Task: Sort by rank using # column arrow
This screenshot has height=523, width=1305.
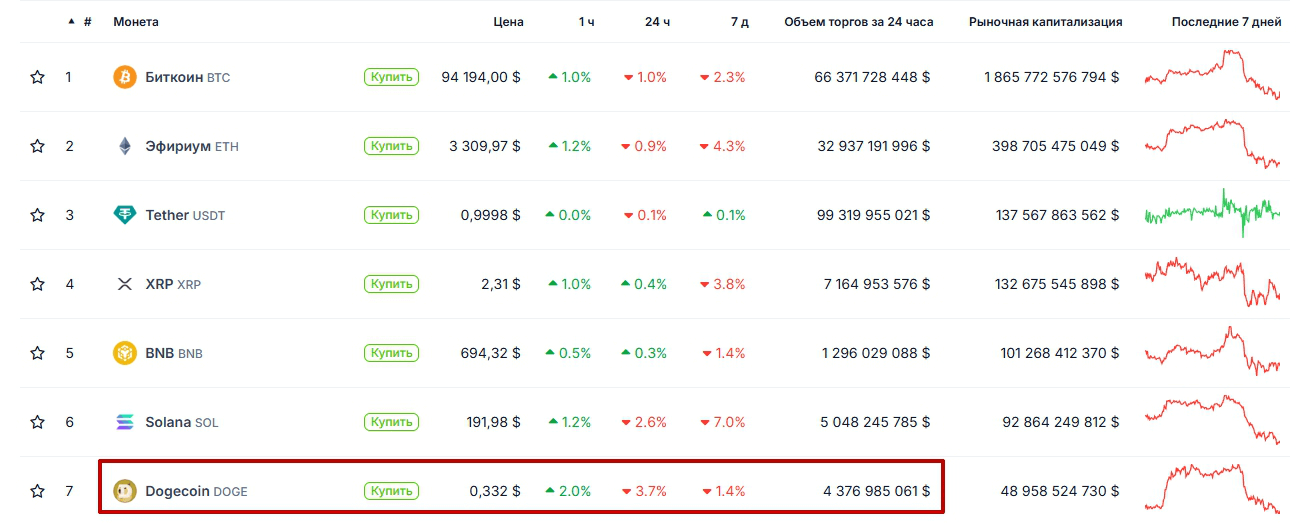Action: (x=71, y=22)
